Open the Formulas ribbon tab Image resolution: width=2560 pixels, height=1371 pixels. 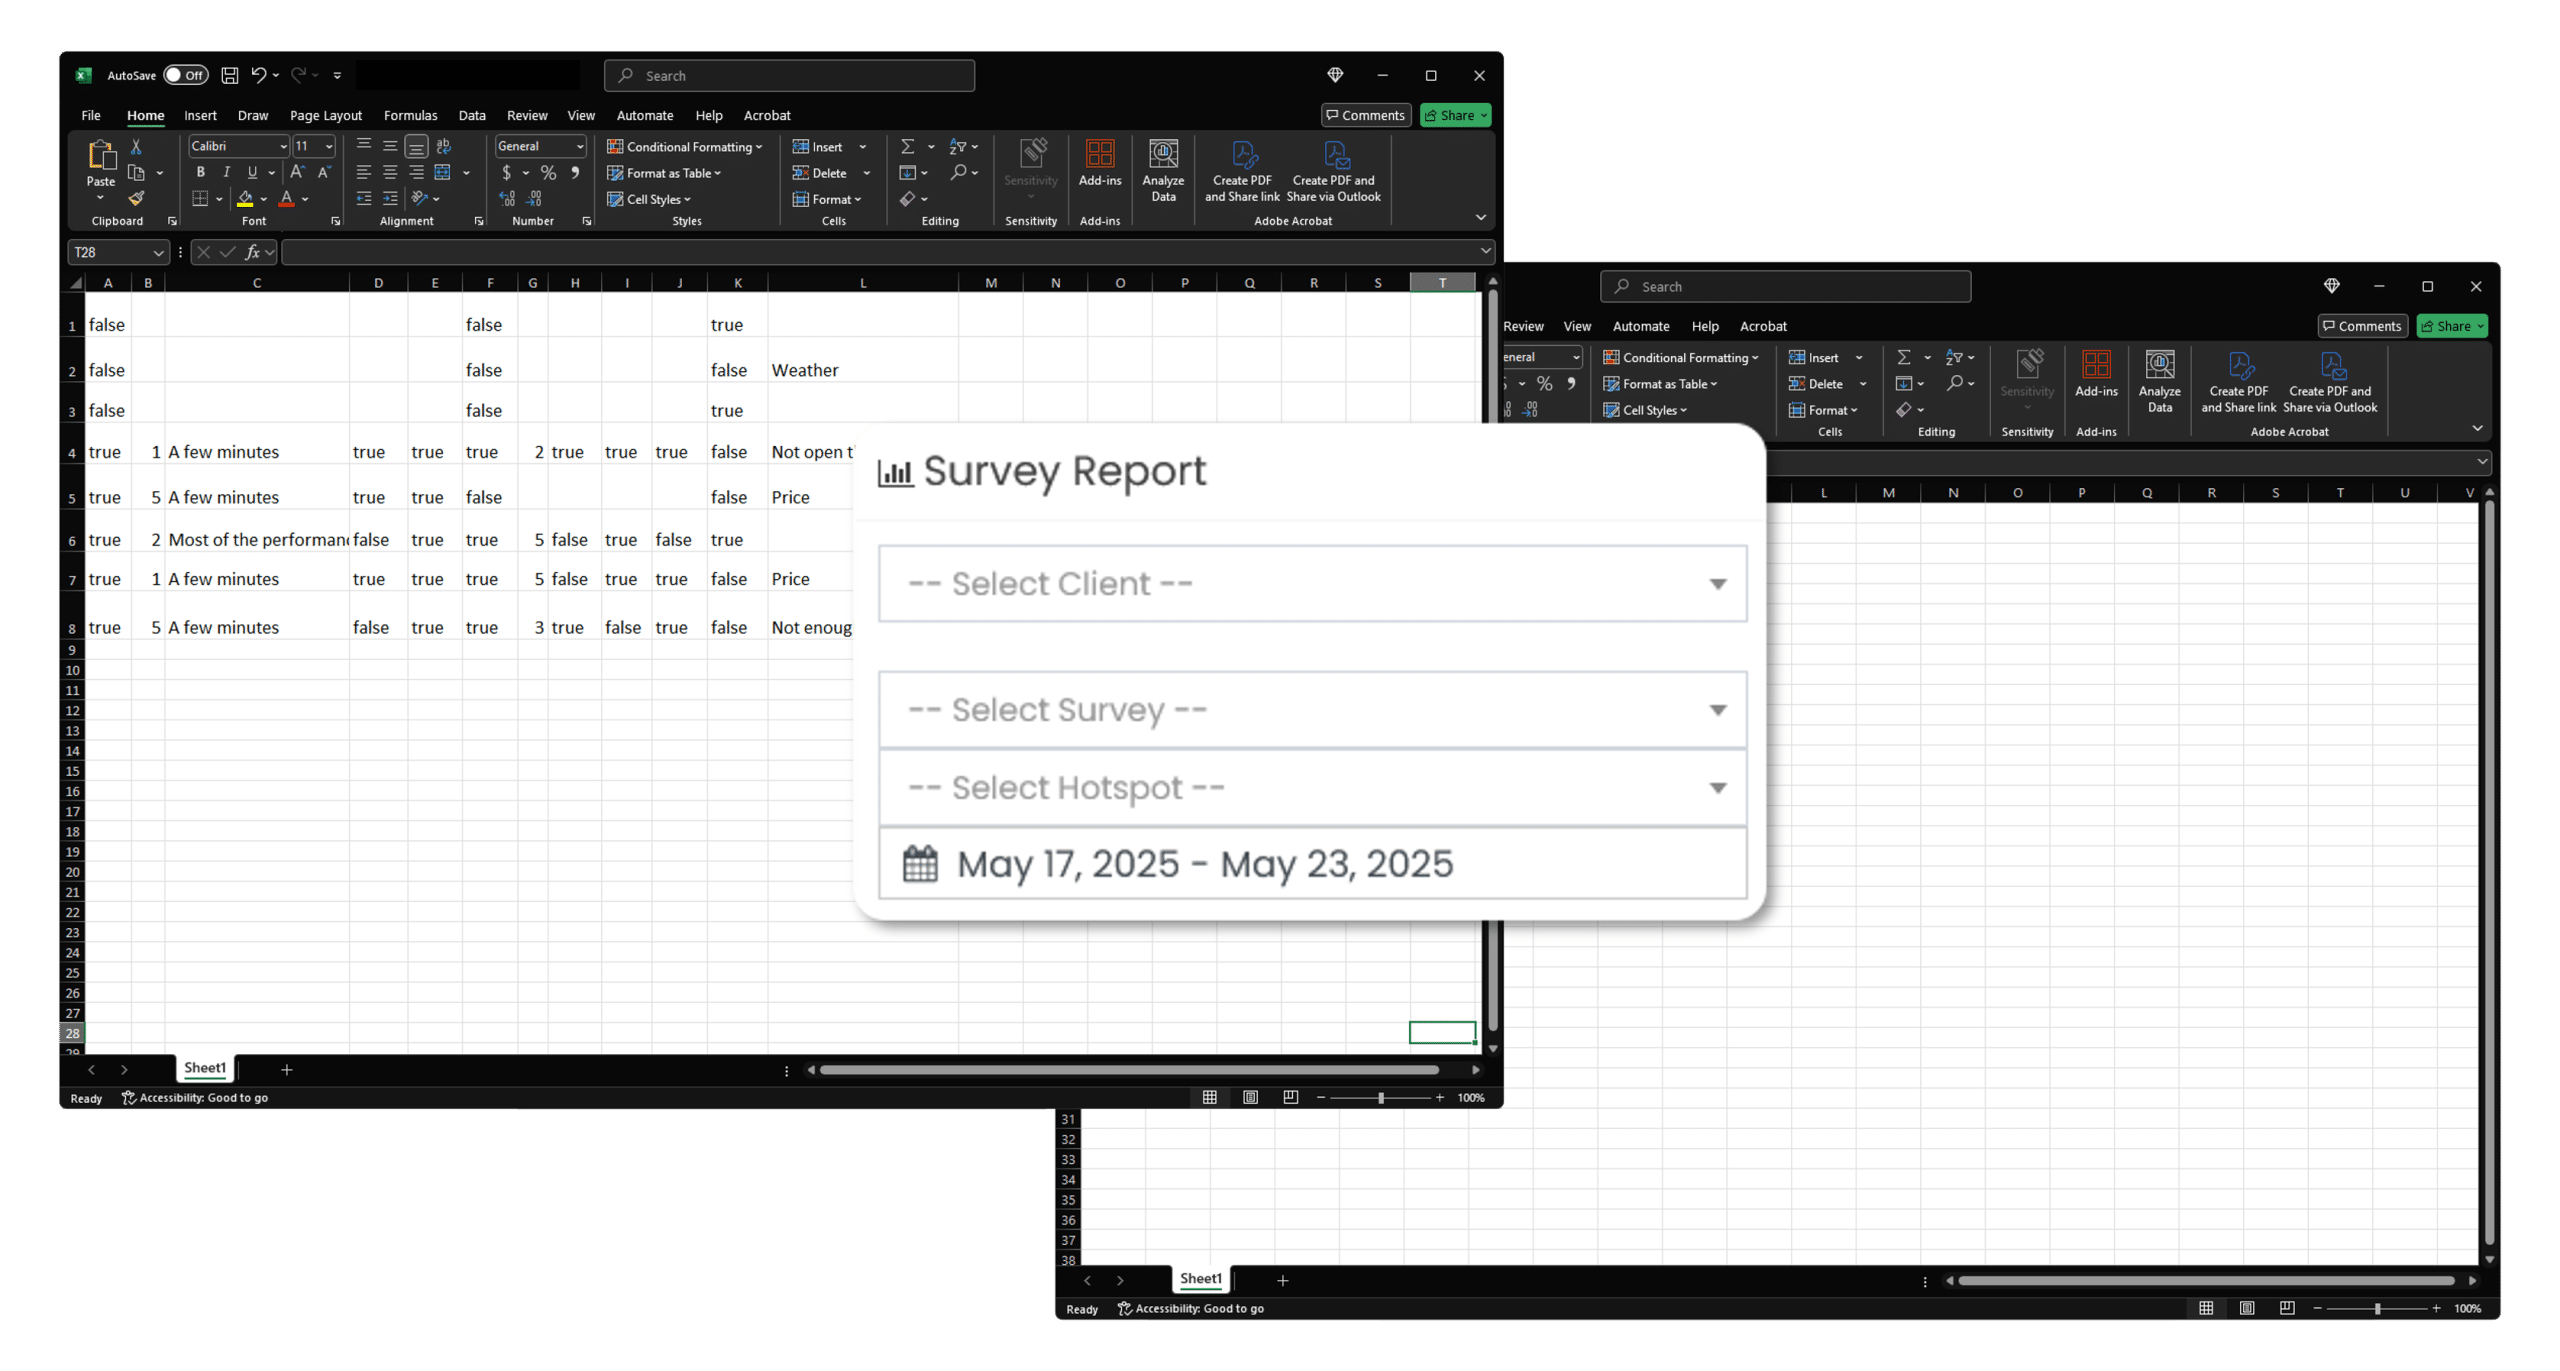(x=410, y=115)
